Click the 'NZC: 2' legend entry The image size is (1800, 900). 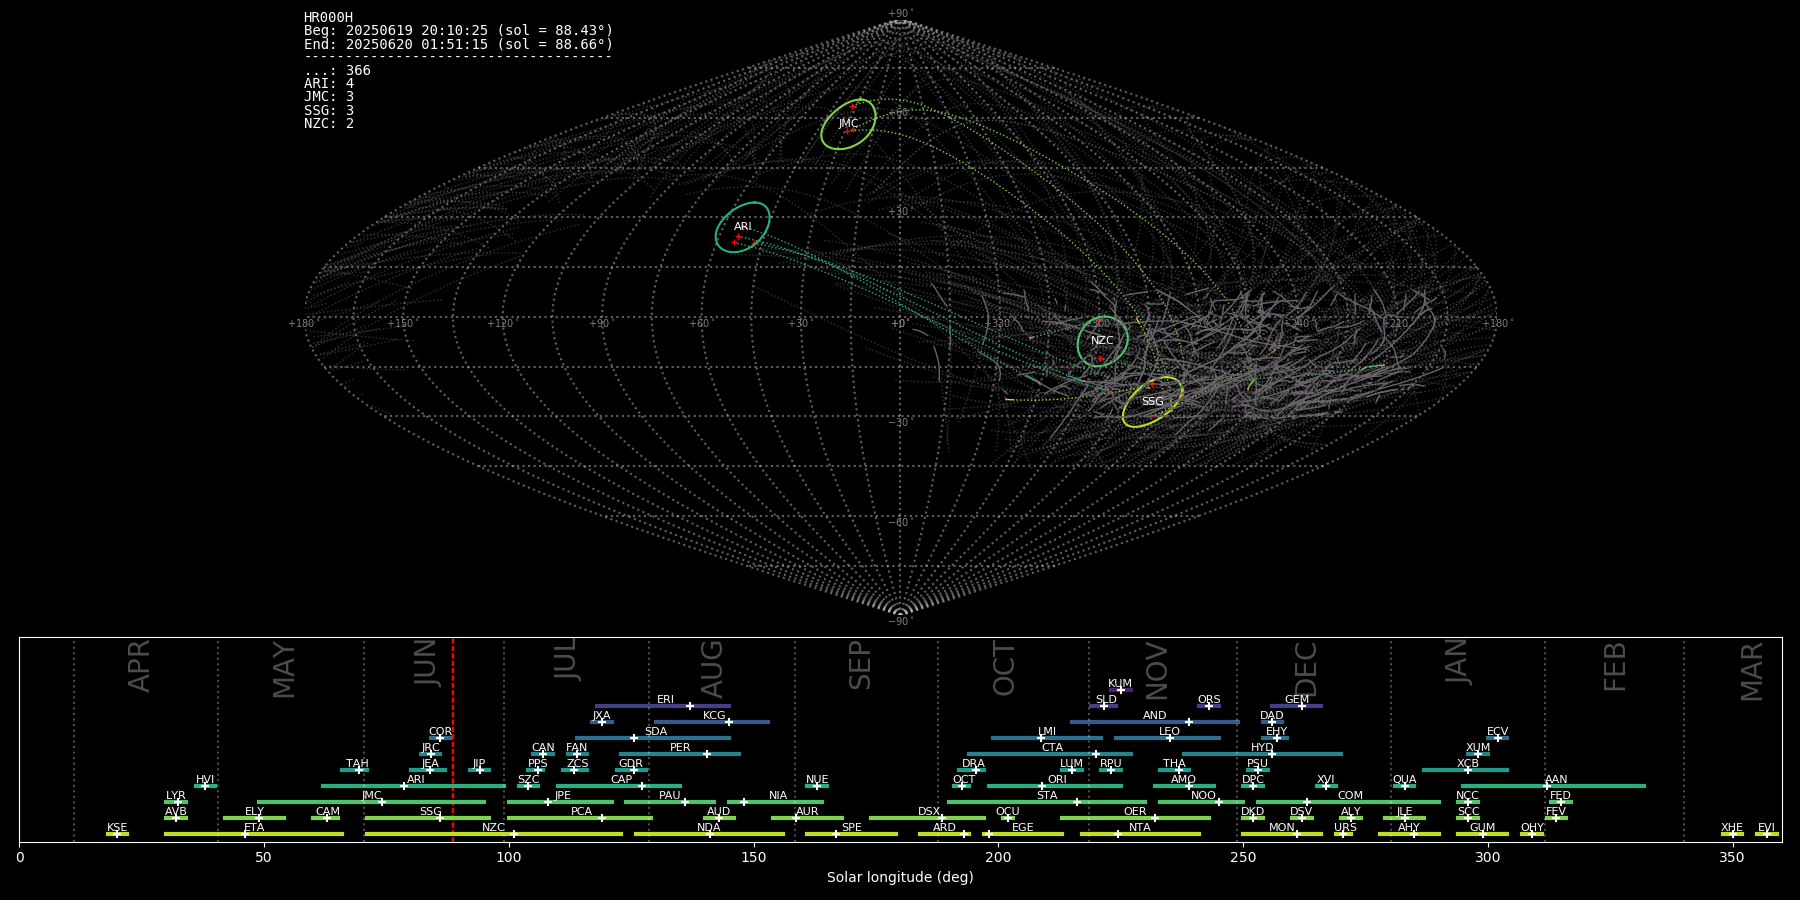(329, 123)
